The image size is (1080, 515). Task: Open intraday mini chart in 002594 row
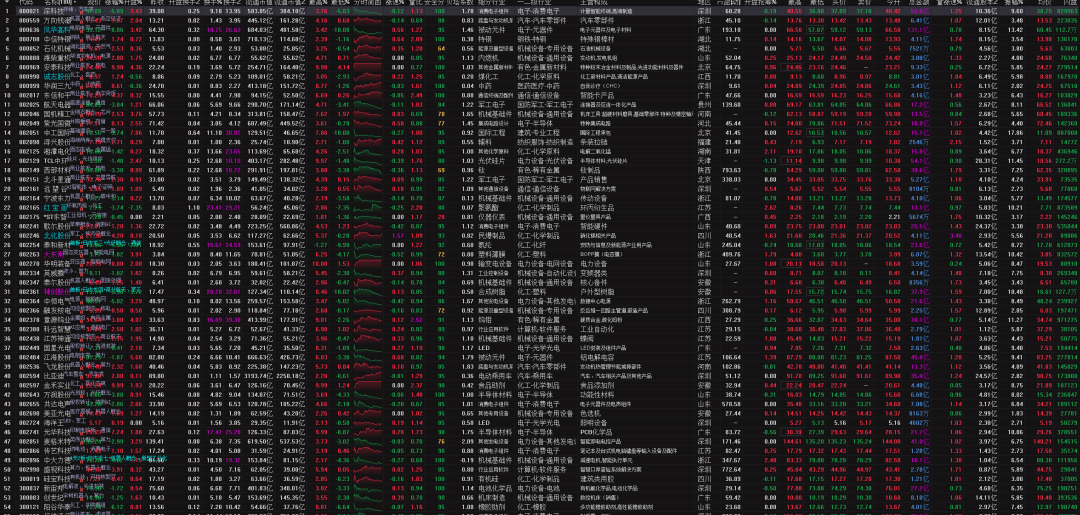(x=366, y=377)
